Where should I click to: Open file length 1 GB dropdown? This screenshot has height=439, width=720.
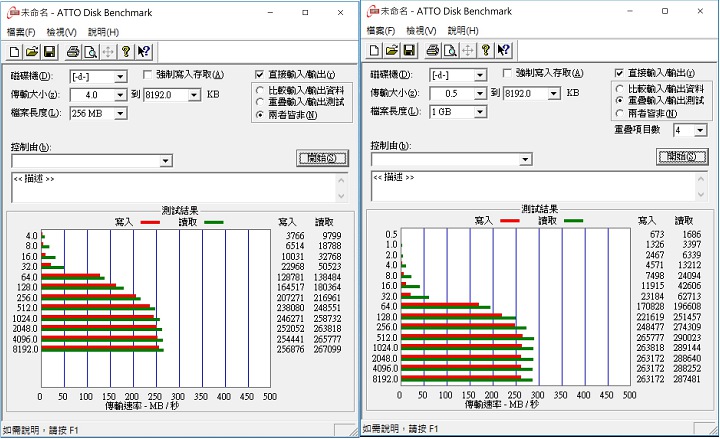click(x=480, y=112)
